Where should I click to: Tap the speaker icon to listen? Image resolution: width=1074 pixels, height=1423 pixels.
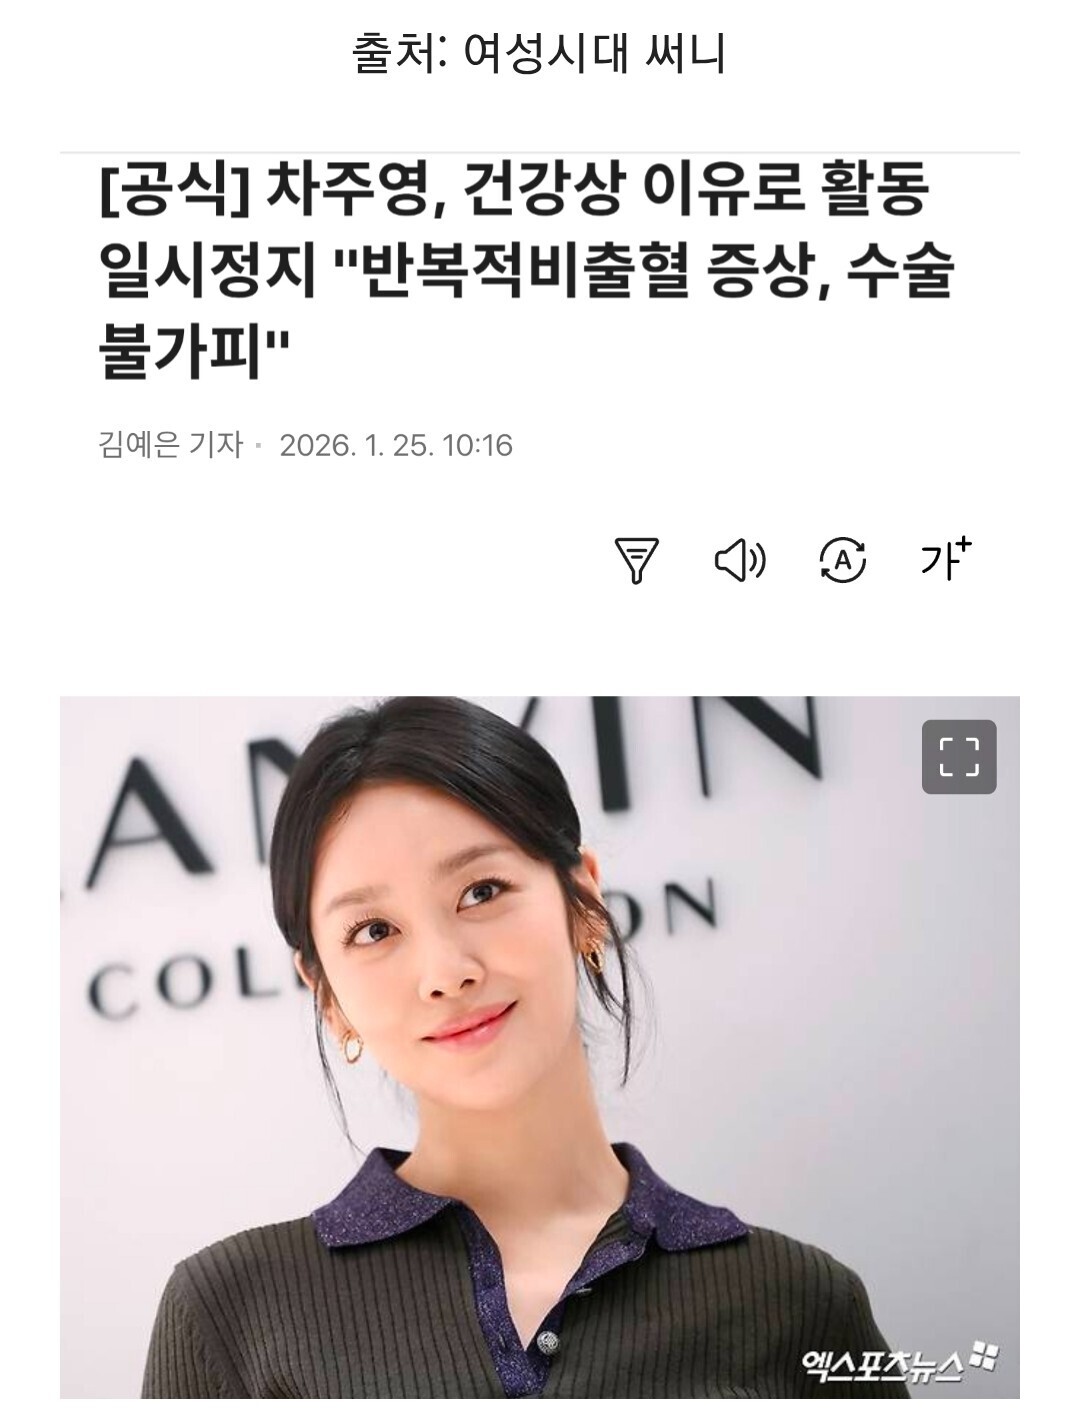740,560
